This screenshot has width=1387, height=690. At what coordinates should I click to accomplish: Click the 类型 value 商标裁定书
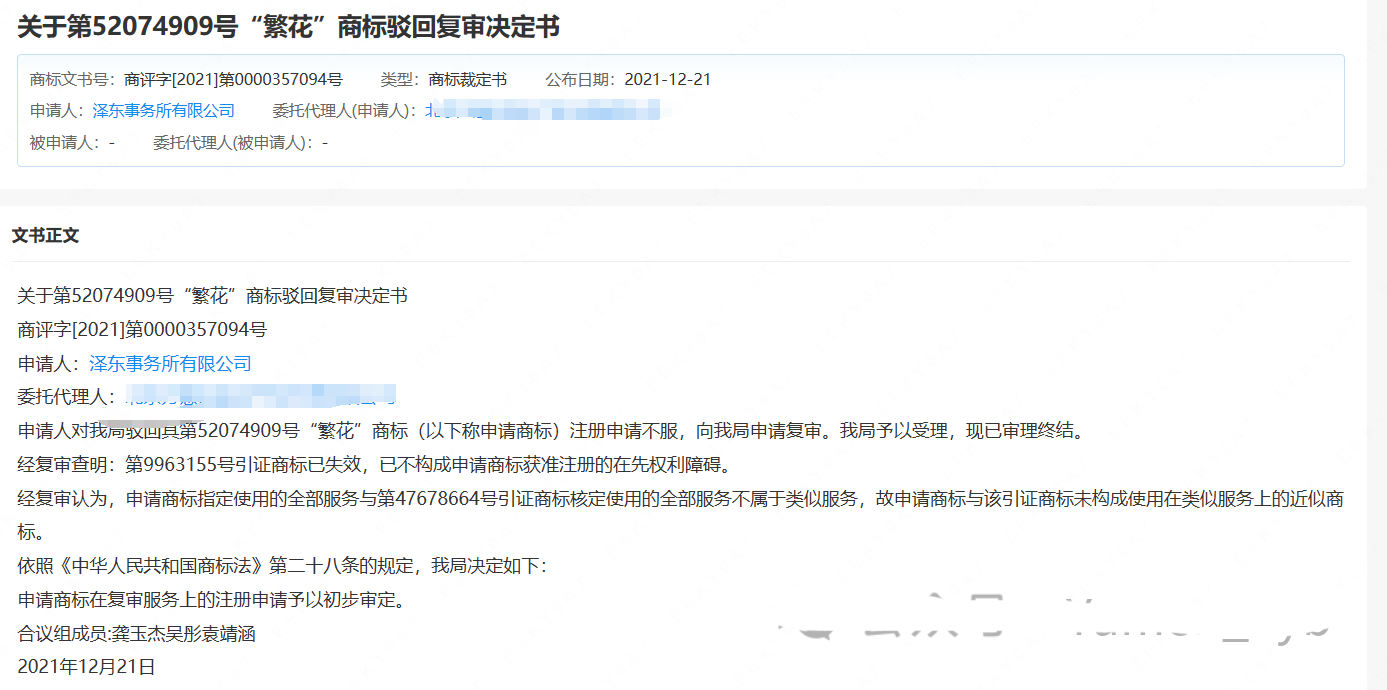(x=468, y=79)
